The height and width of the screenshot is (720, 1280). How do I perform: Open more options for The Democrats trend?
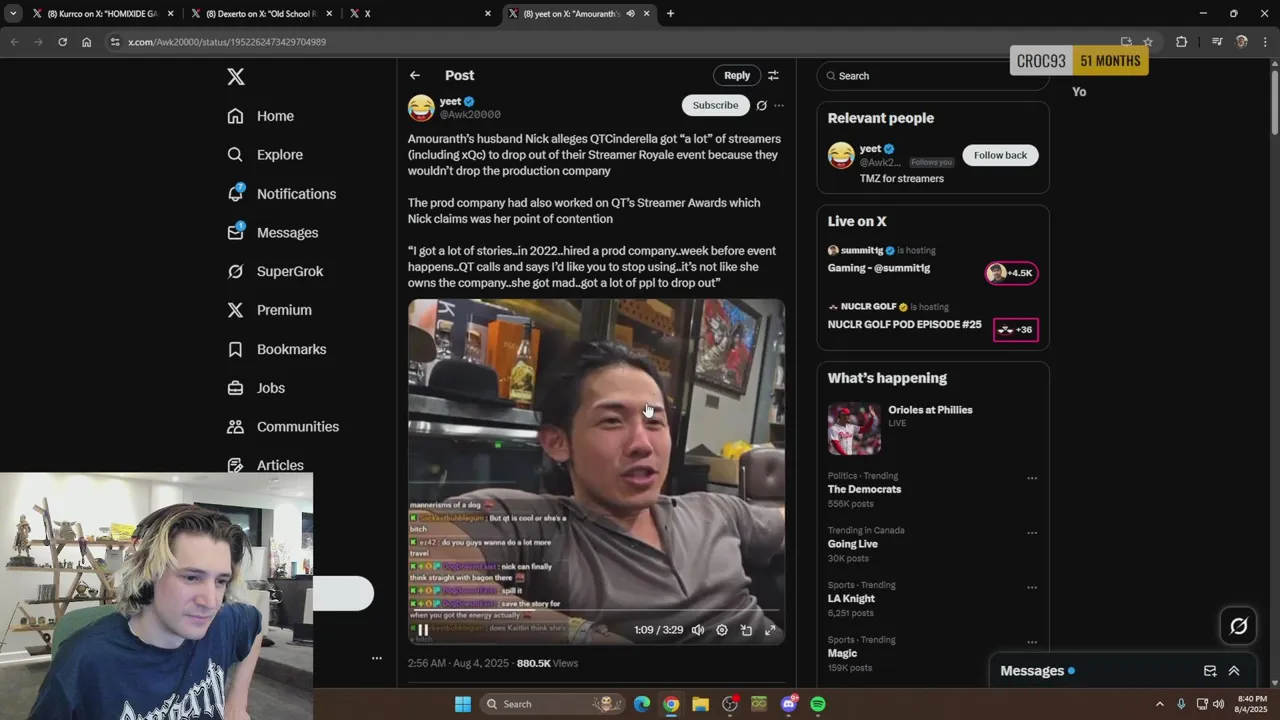tap(1032, 478)
